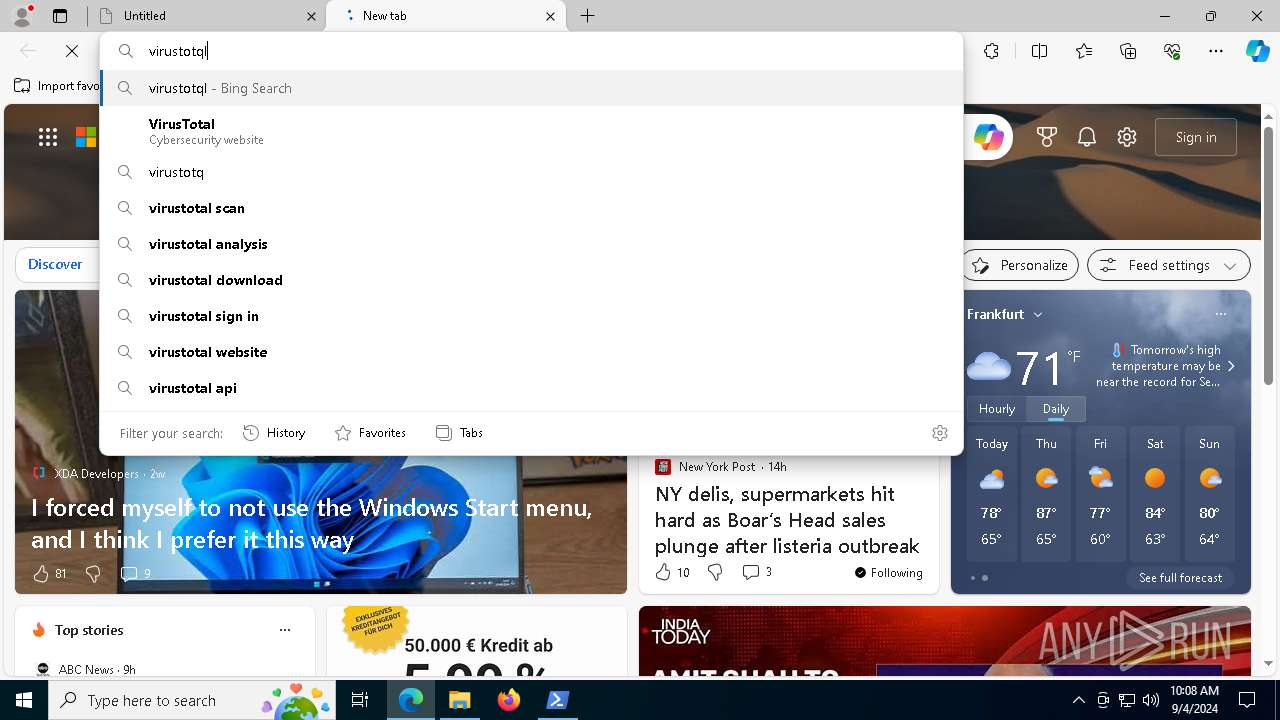Open the Favorites star icon
This screenshot has width=1280, height=720.
pos(1084,51)
